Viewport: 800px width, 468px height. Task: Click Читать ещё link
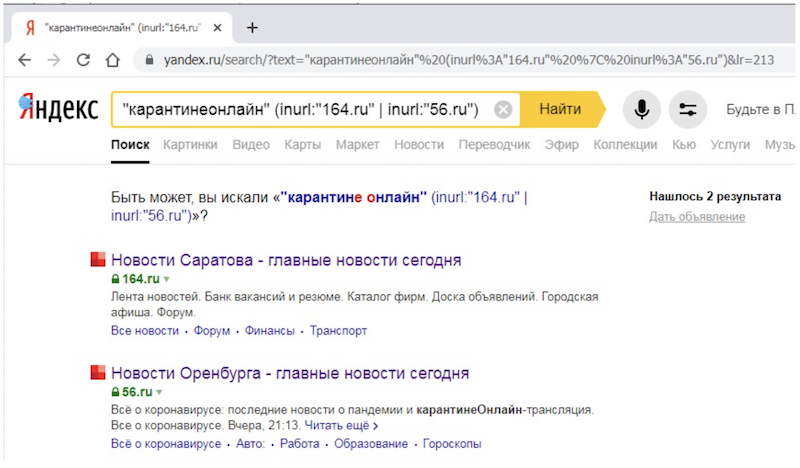pyautogui.click(x=341, y=426)
